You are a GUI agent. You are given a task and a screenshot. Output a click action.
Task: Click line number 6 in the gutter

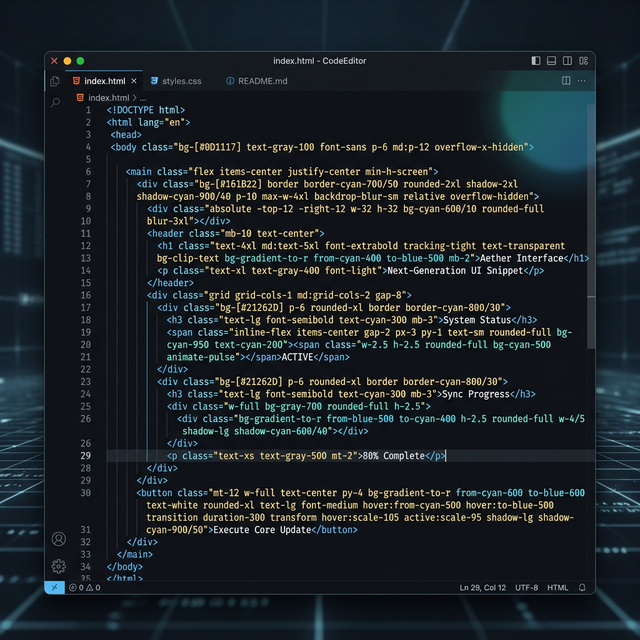(88, 172)
